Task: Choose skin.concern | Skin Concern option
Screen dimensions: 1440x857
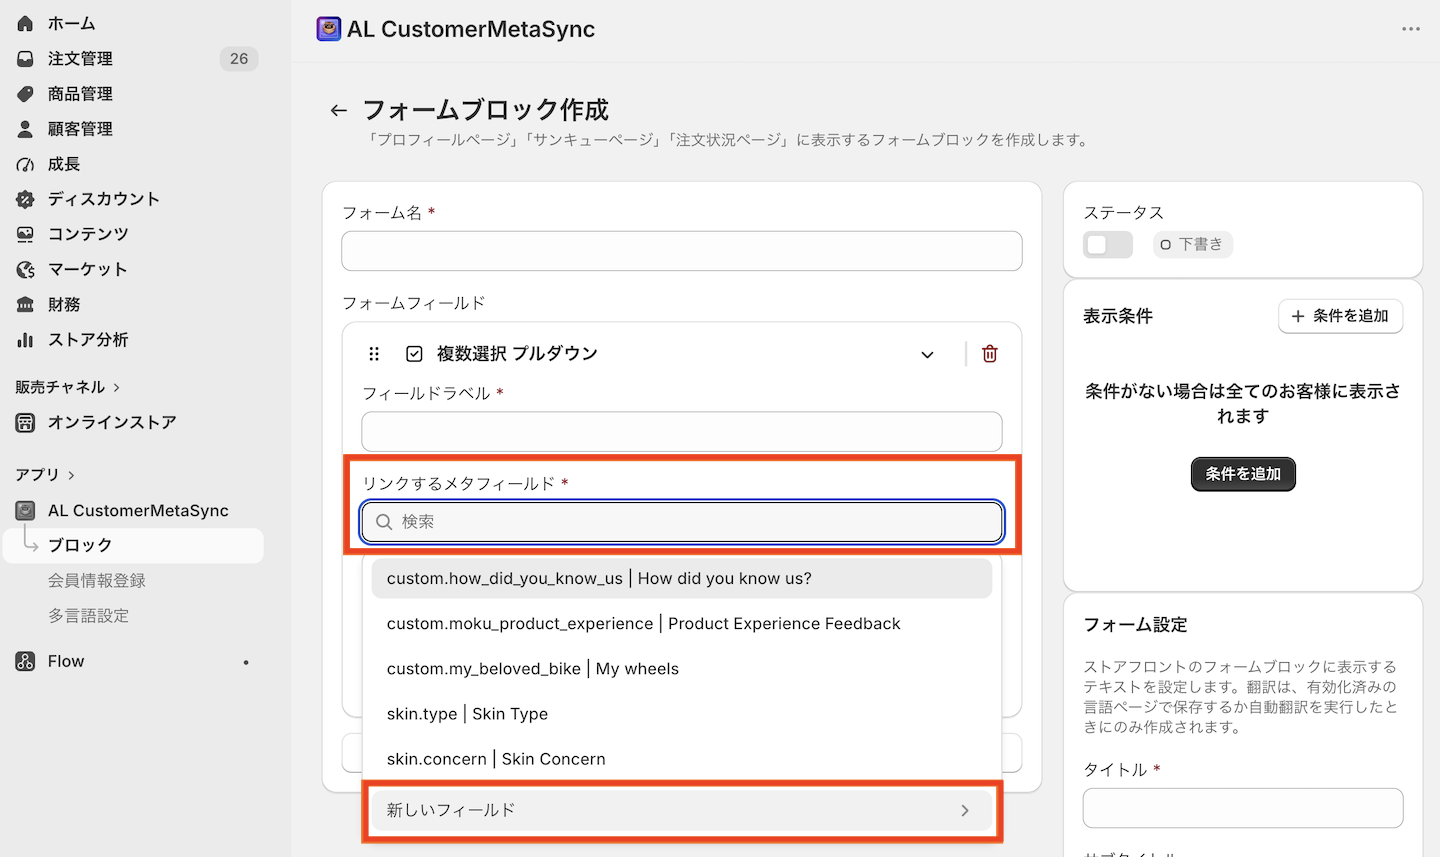Action: coord(682,759)
